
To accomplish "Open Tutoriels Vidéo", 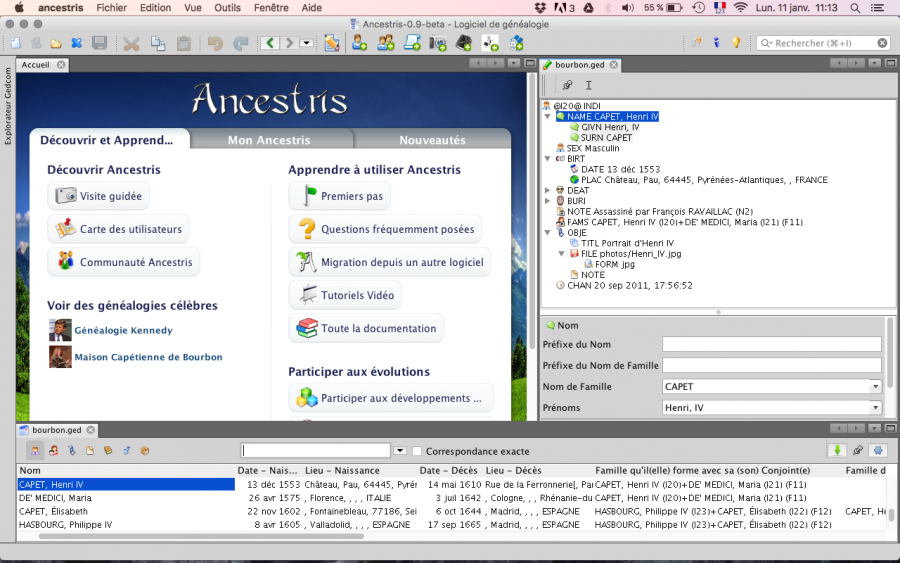I will (x=346, y=295).
